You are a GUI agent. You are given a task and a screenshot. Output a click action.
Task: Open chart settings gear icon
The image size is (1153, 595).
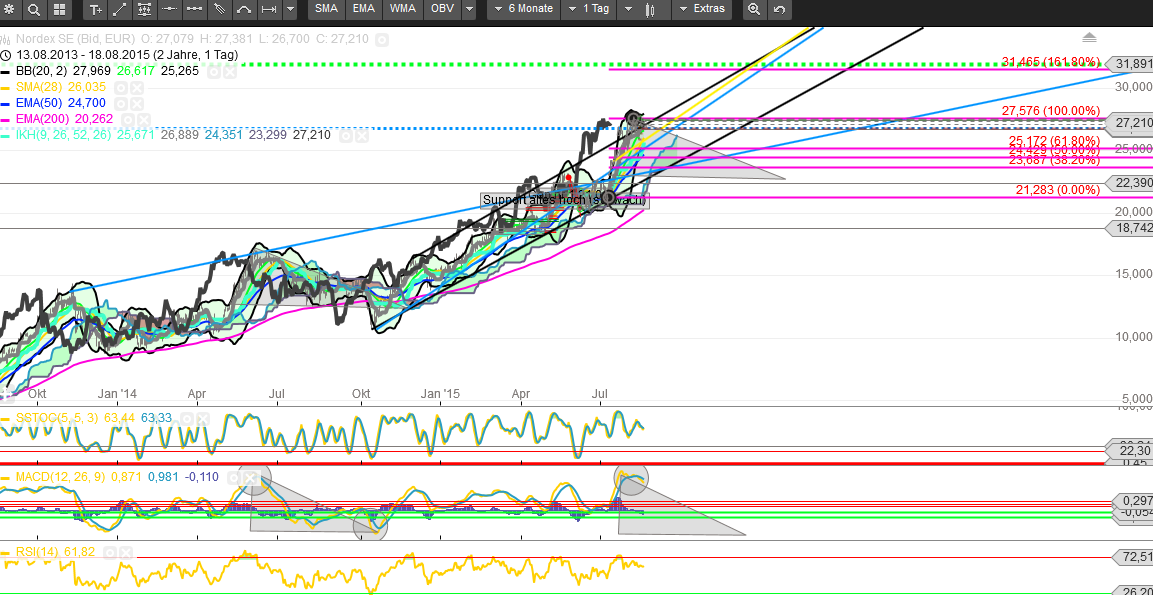point(10,10)
